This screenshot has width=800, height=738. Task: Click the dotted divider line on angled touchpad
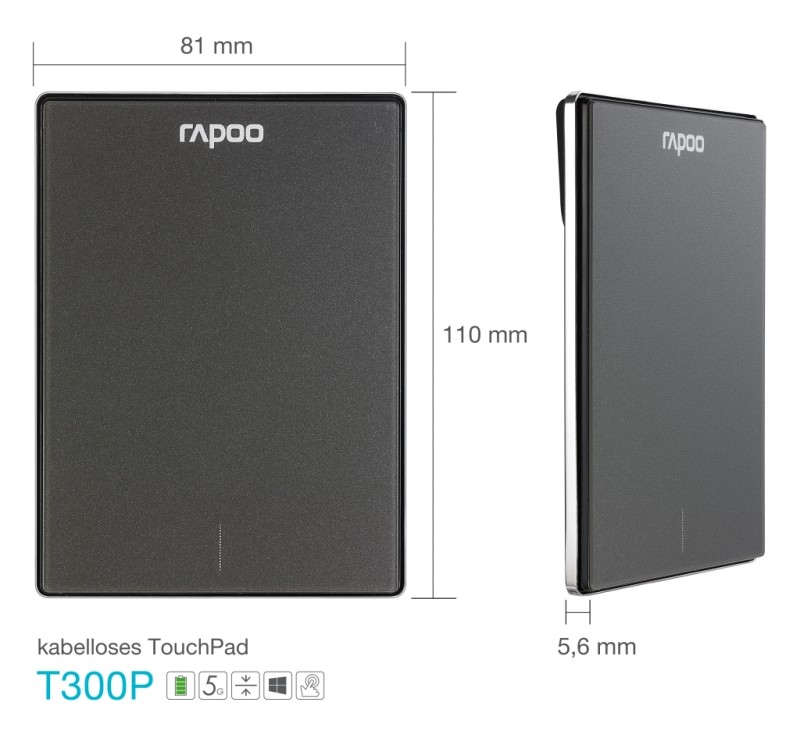coord(682,530)
